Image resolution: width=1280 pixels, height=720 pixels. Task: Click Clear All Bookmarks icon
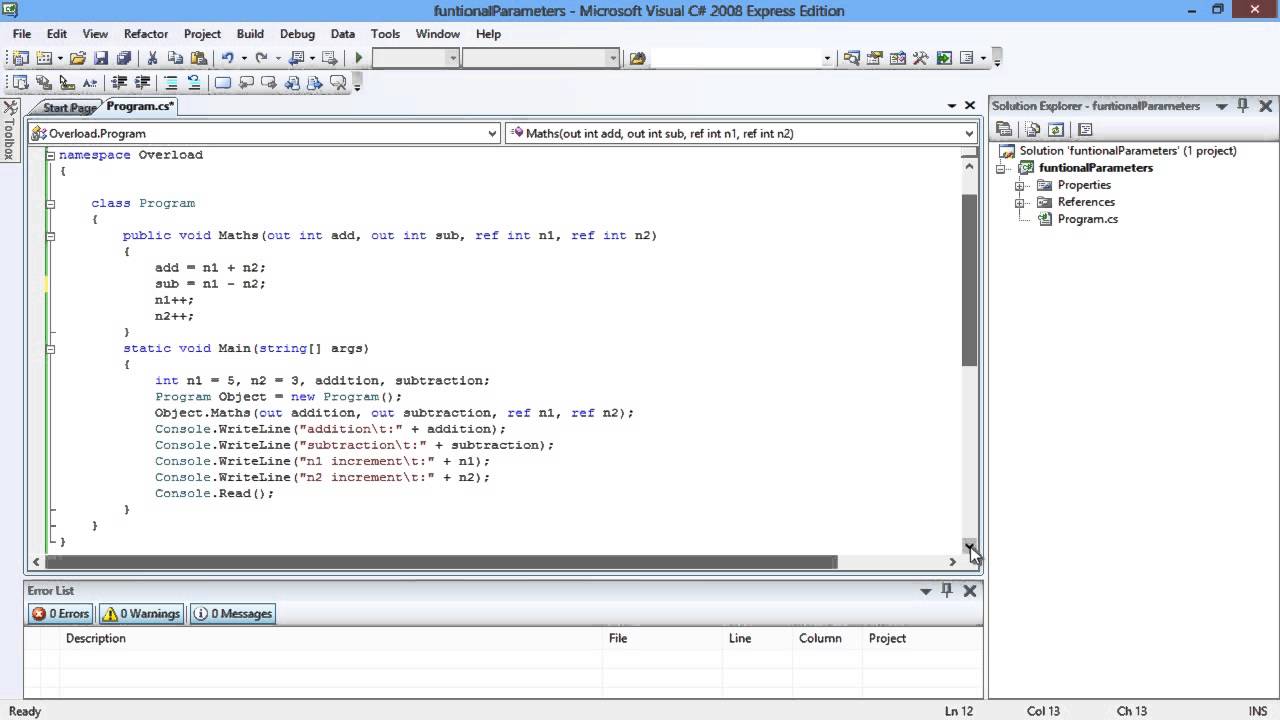(337, 83)
